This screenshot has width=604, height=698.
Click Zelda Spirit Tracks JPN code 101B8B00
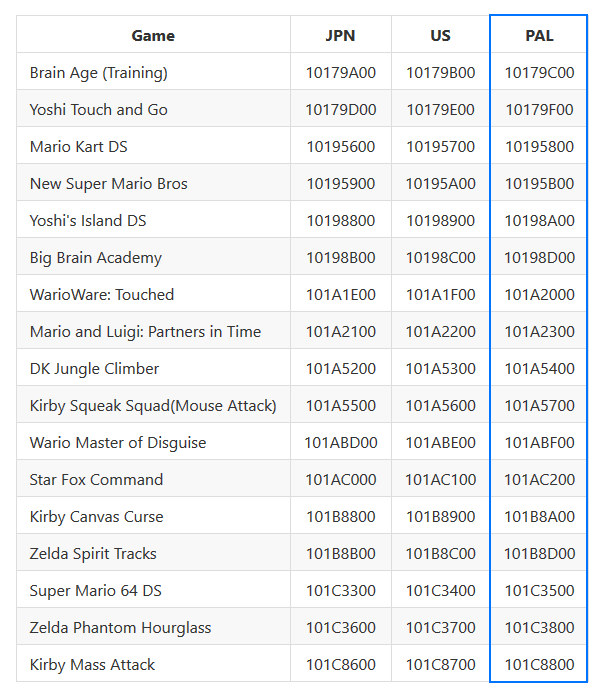(341, 553)
